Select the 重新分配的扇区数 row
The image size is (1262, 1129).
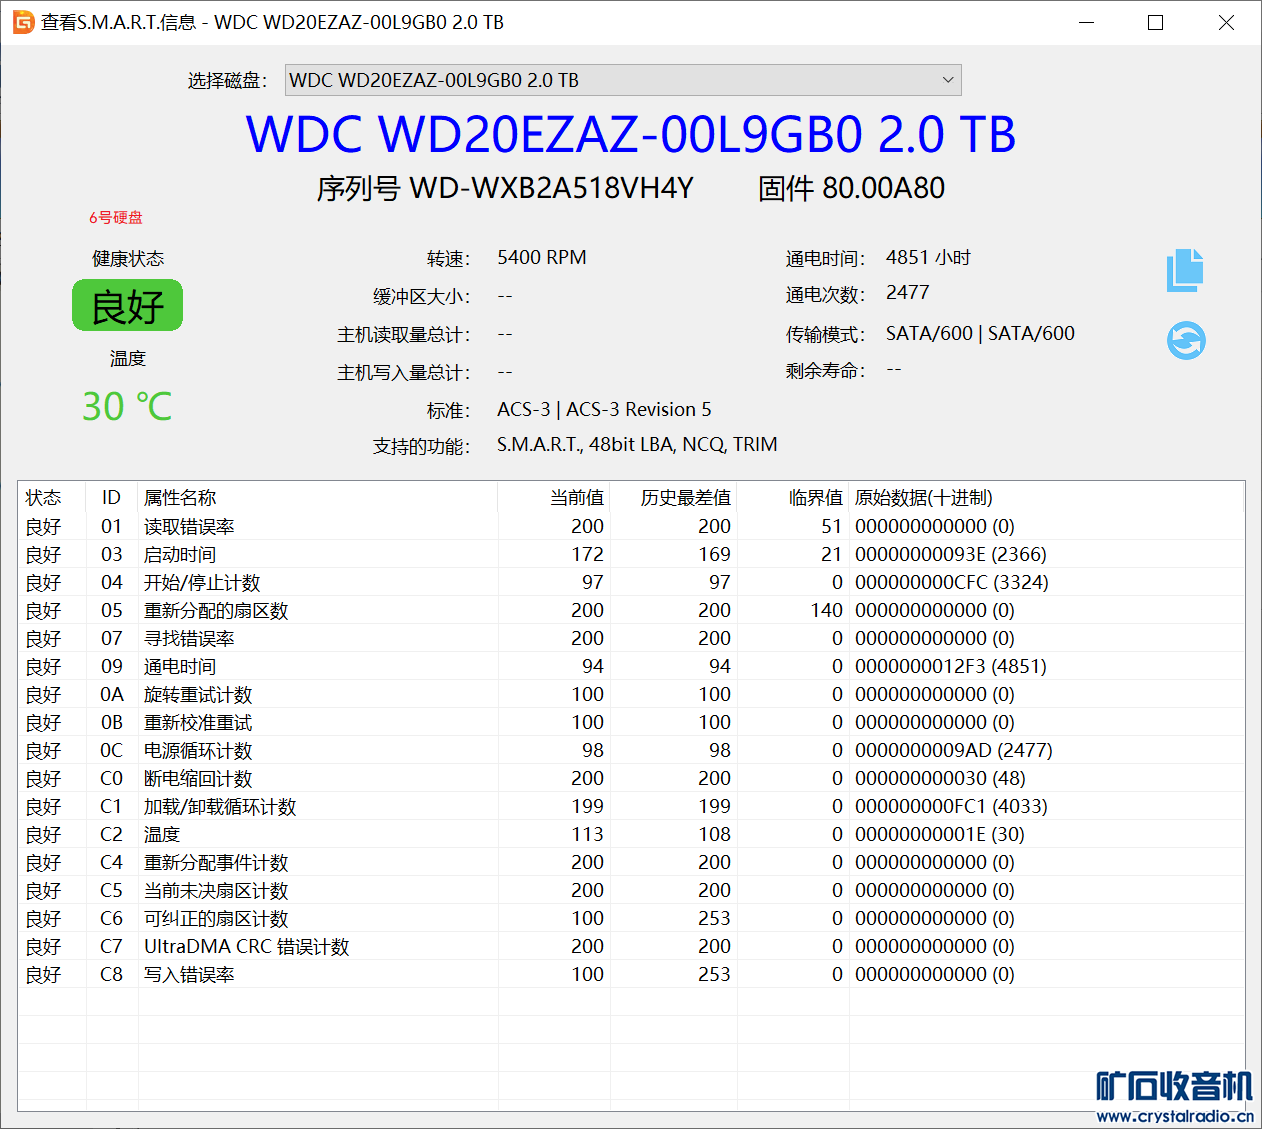(631, 610)
